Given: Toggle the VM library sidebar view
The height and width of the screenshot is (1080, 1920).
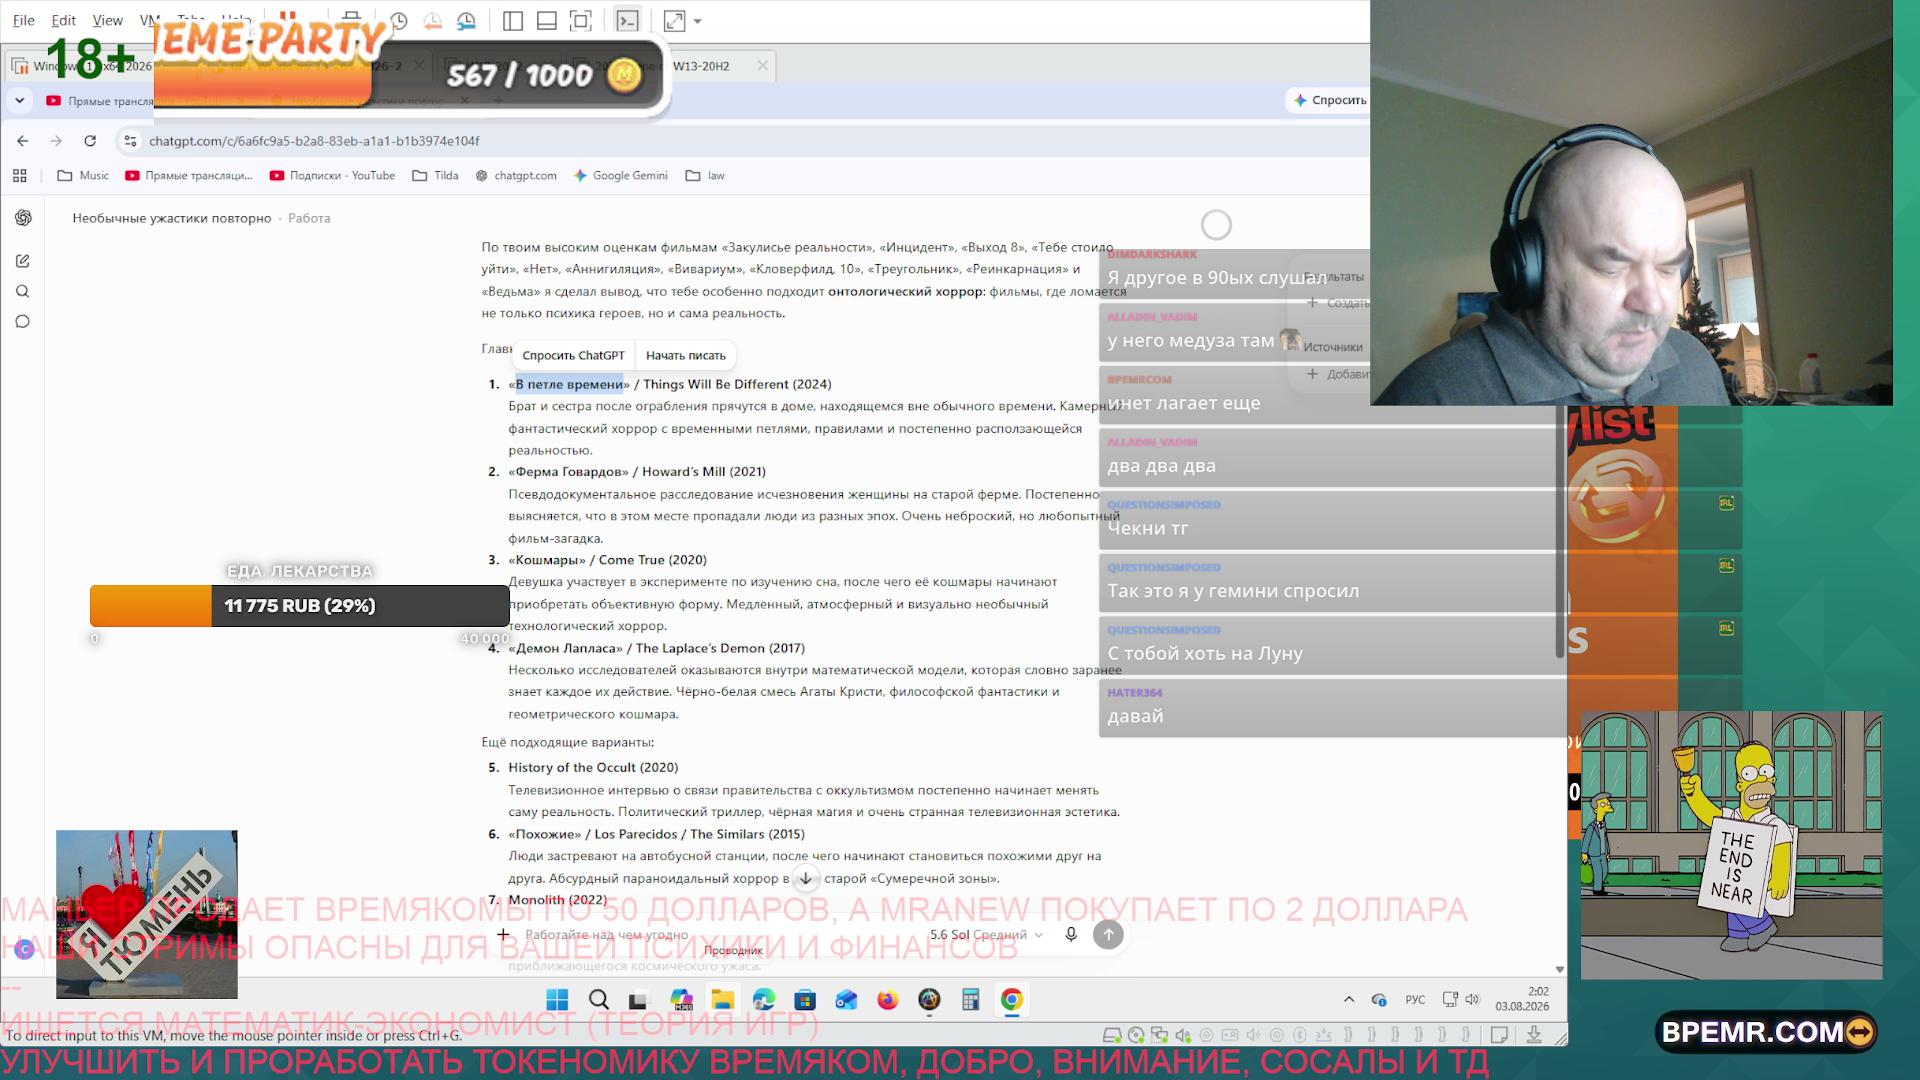Looking at the screenshot, I should (x=513, y=20).
